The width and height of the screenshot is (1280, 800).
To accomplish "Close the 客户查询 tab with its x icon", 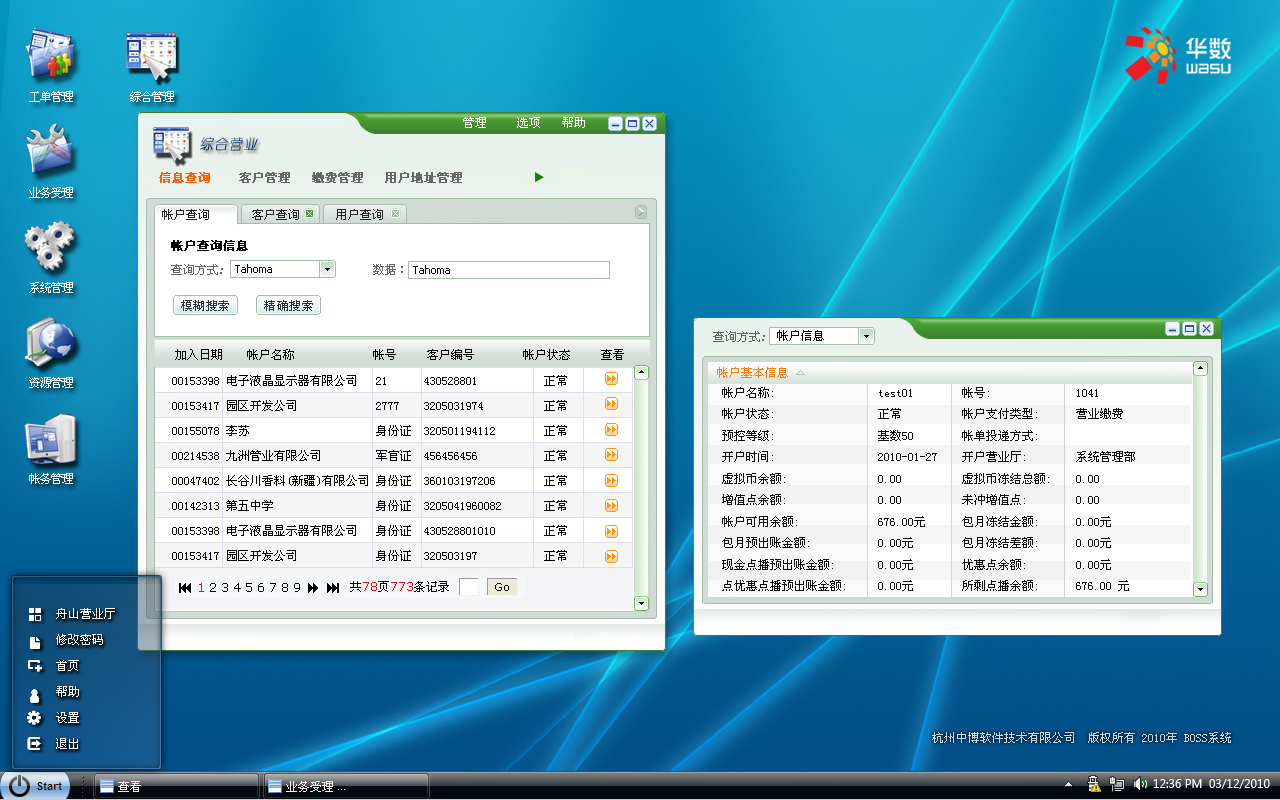I will coord(310,214).
